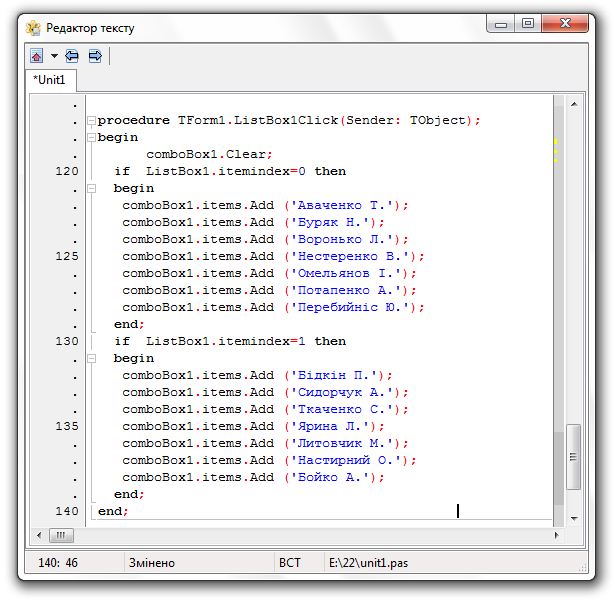This screenshot has width=616, height=602.
Task: Click the ВСТ insert mode indicator
Action: [x=290, y=563]
